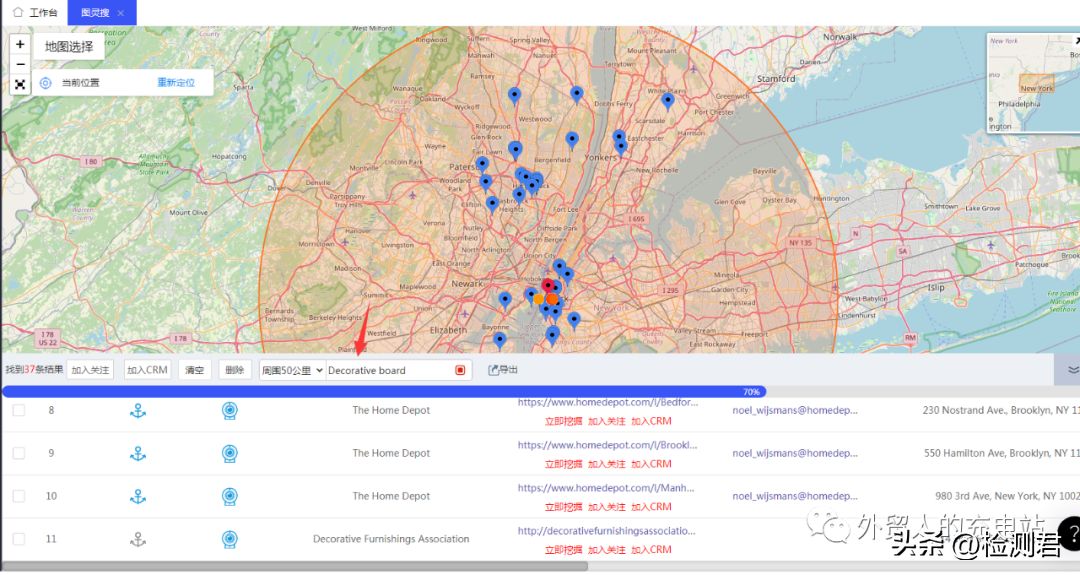Click the anchor icon in row 10
The image size is (1080, 575).
[138, 496]
